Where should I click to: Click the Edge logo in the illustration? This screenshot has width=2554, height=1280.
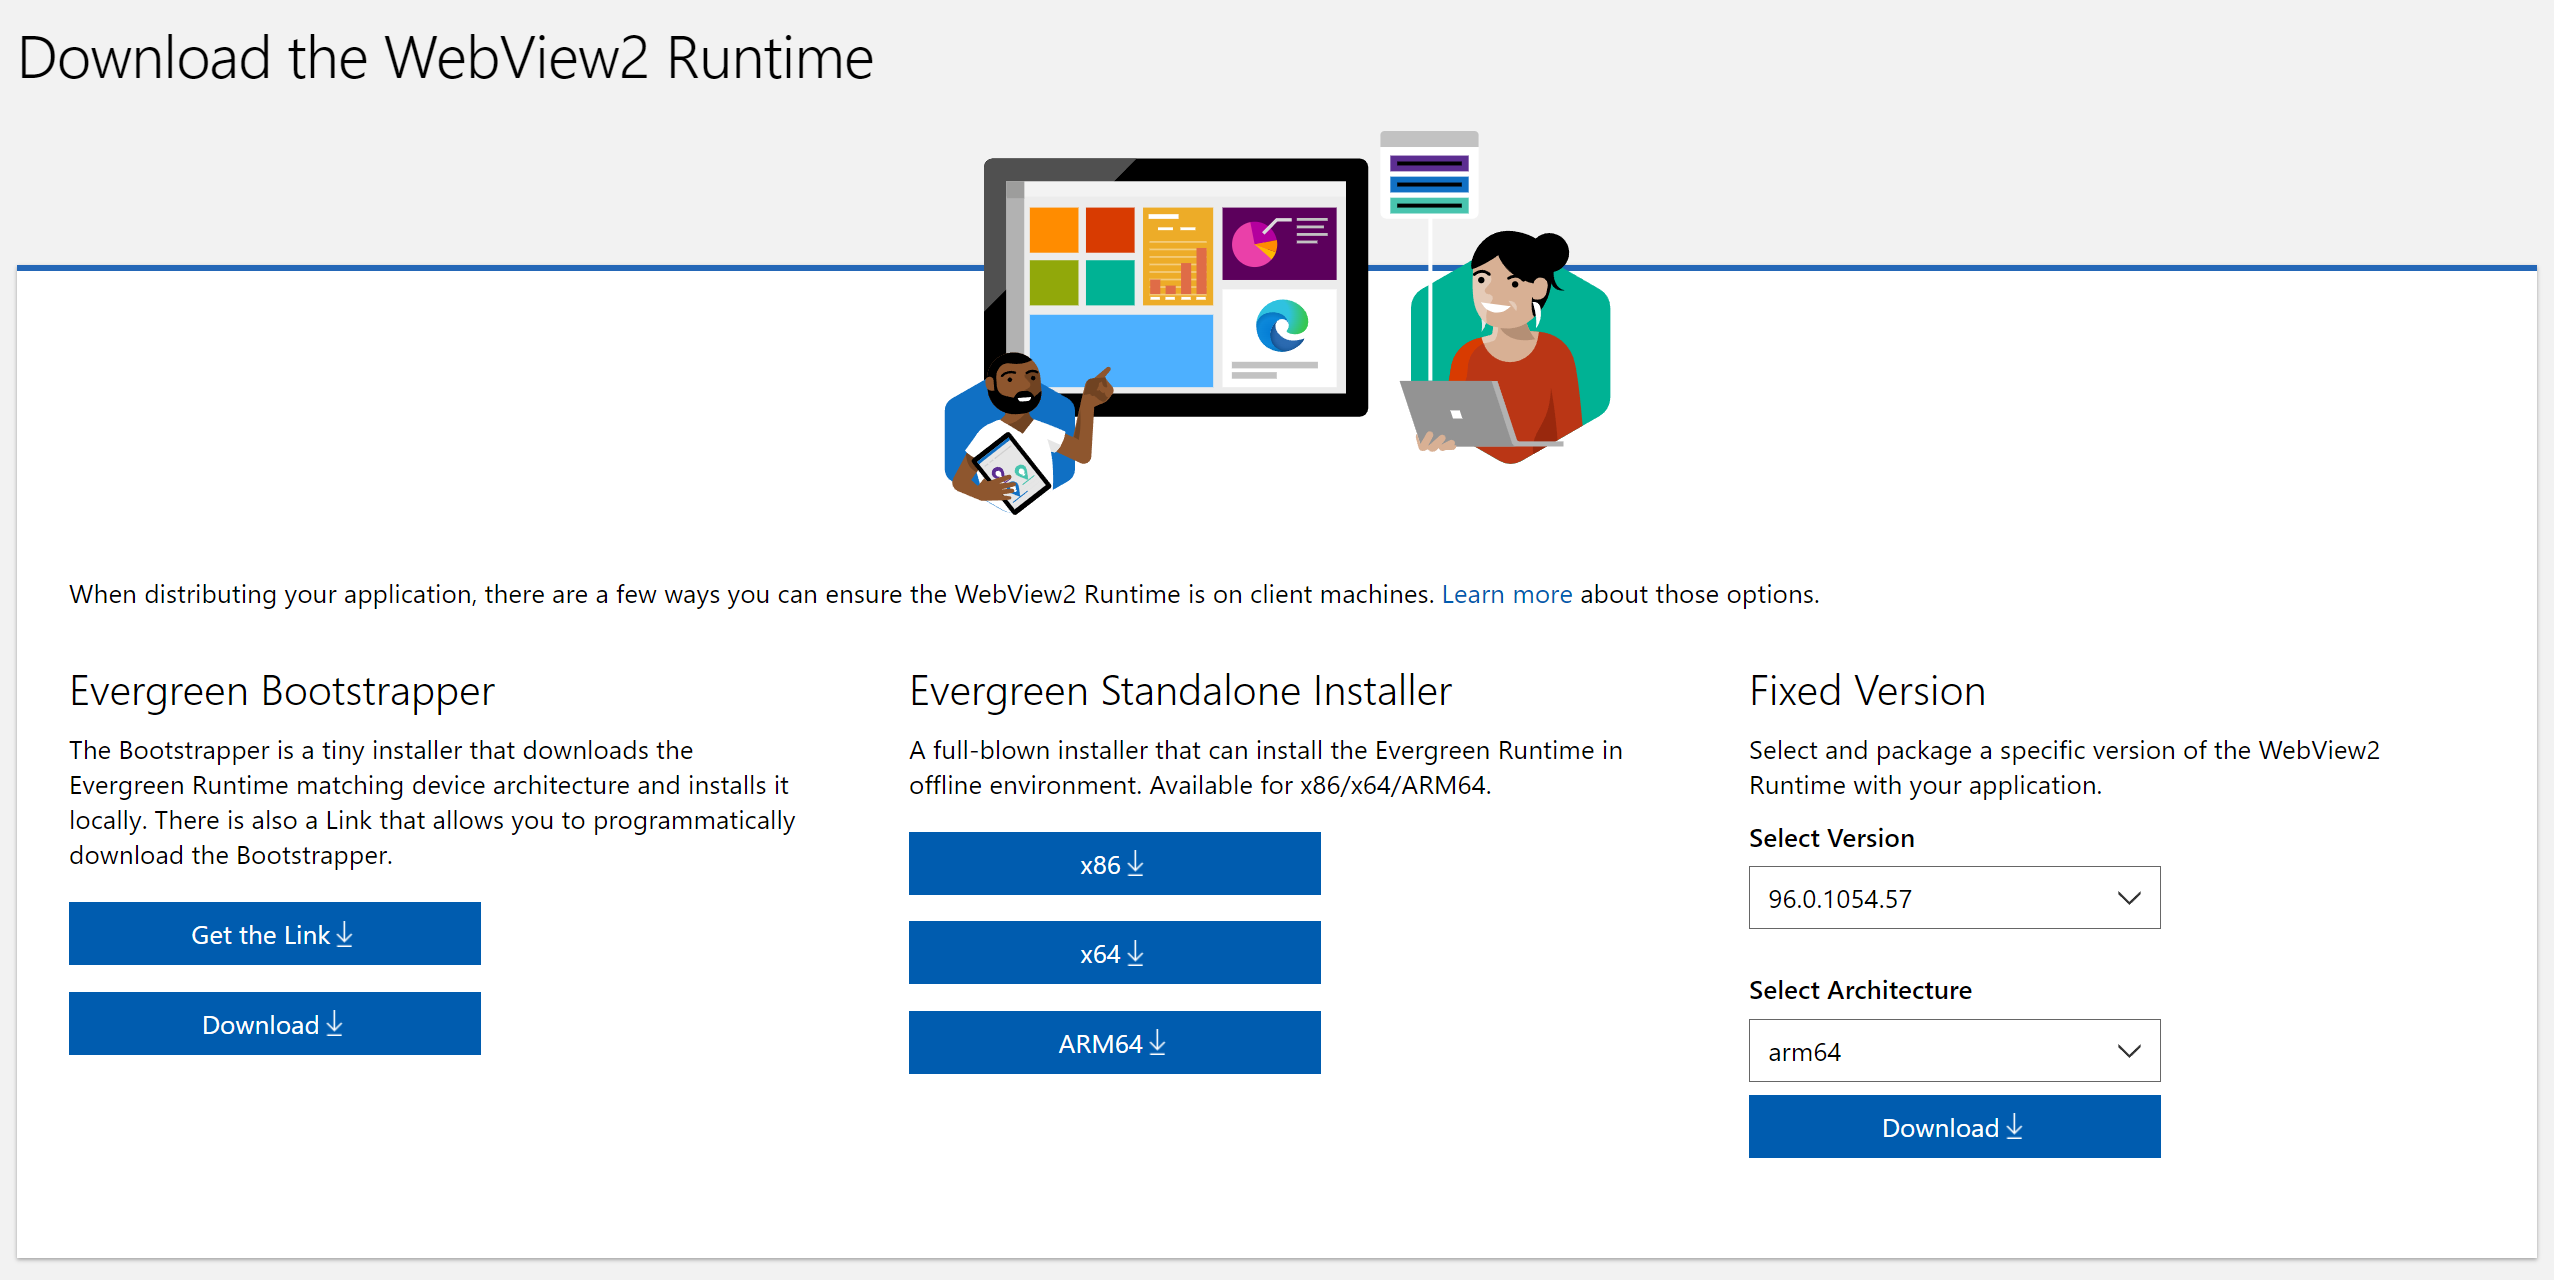tap(1281, 326)
